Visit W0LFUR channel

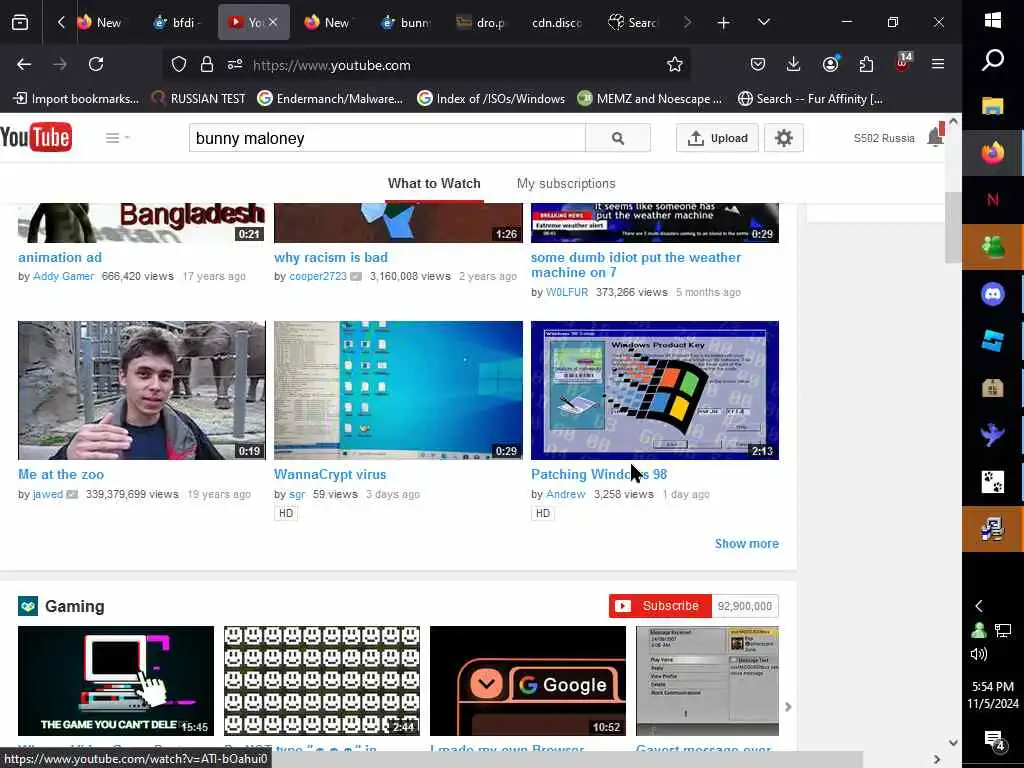567,292
